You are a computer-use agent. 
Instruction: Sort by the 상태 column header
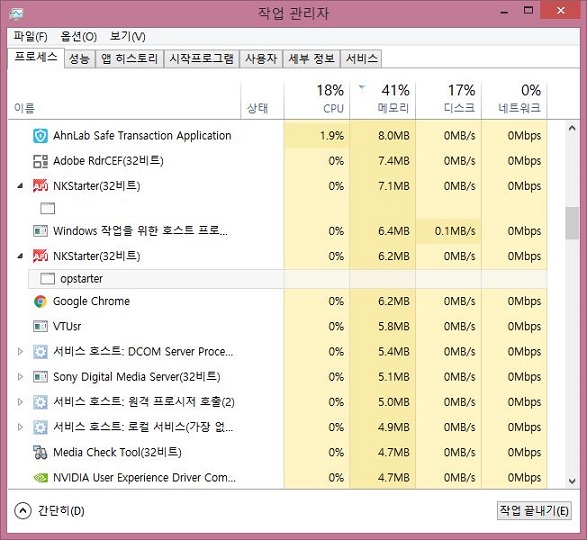(262, 100)
